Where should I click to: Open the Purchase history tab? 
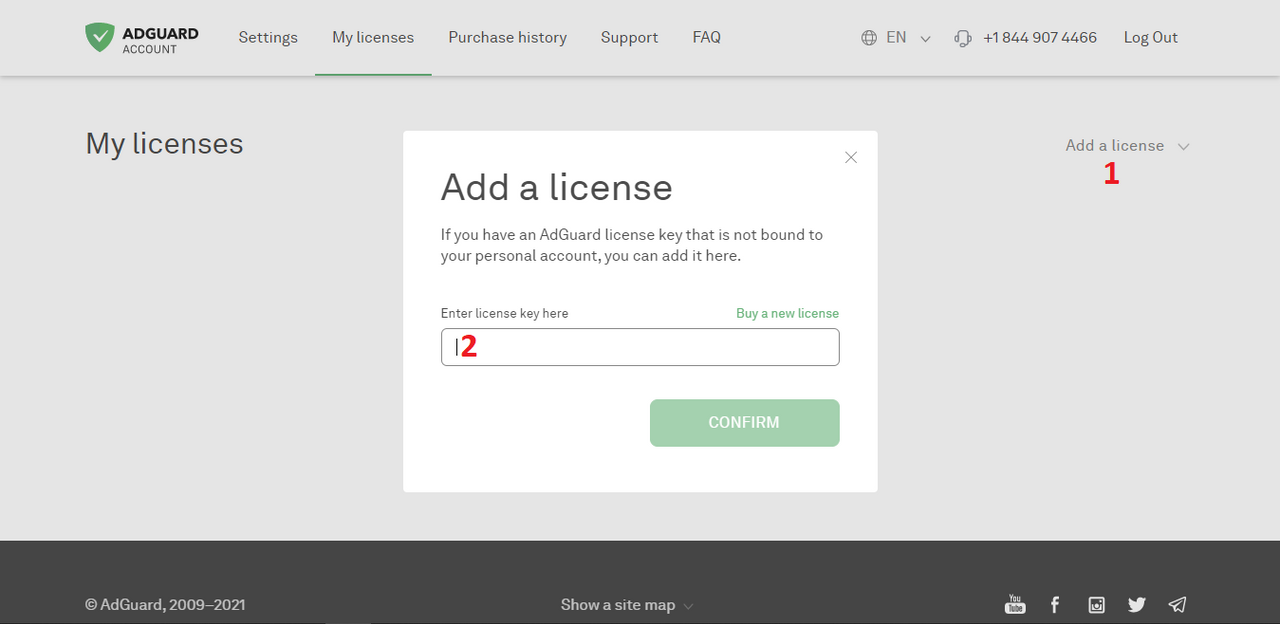tap(507, 37)
